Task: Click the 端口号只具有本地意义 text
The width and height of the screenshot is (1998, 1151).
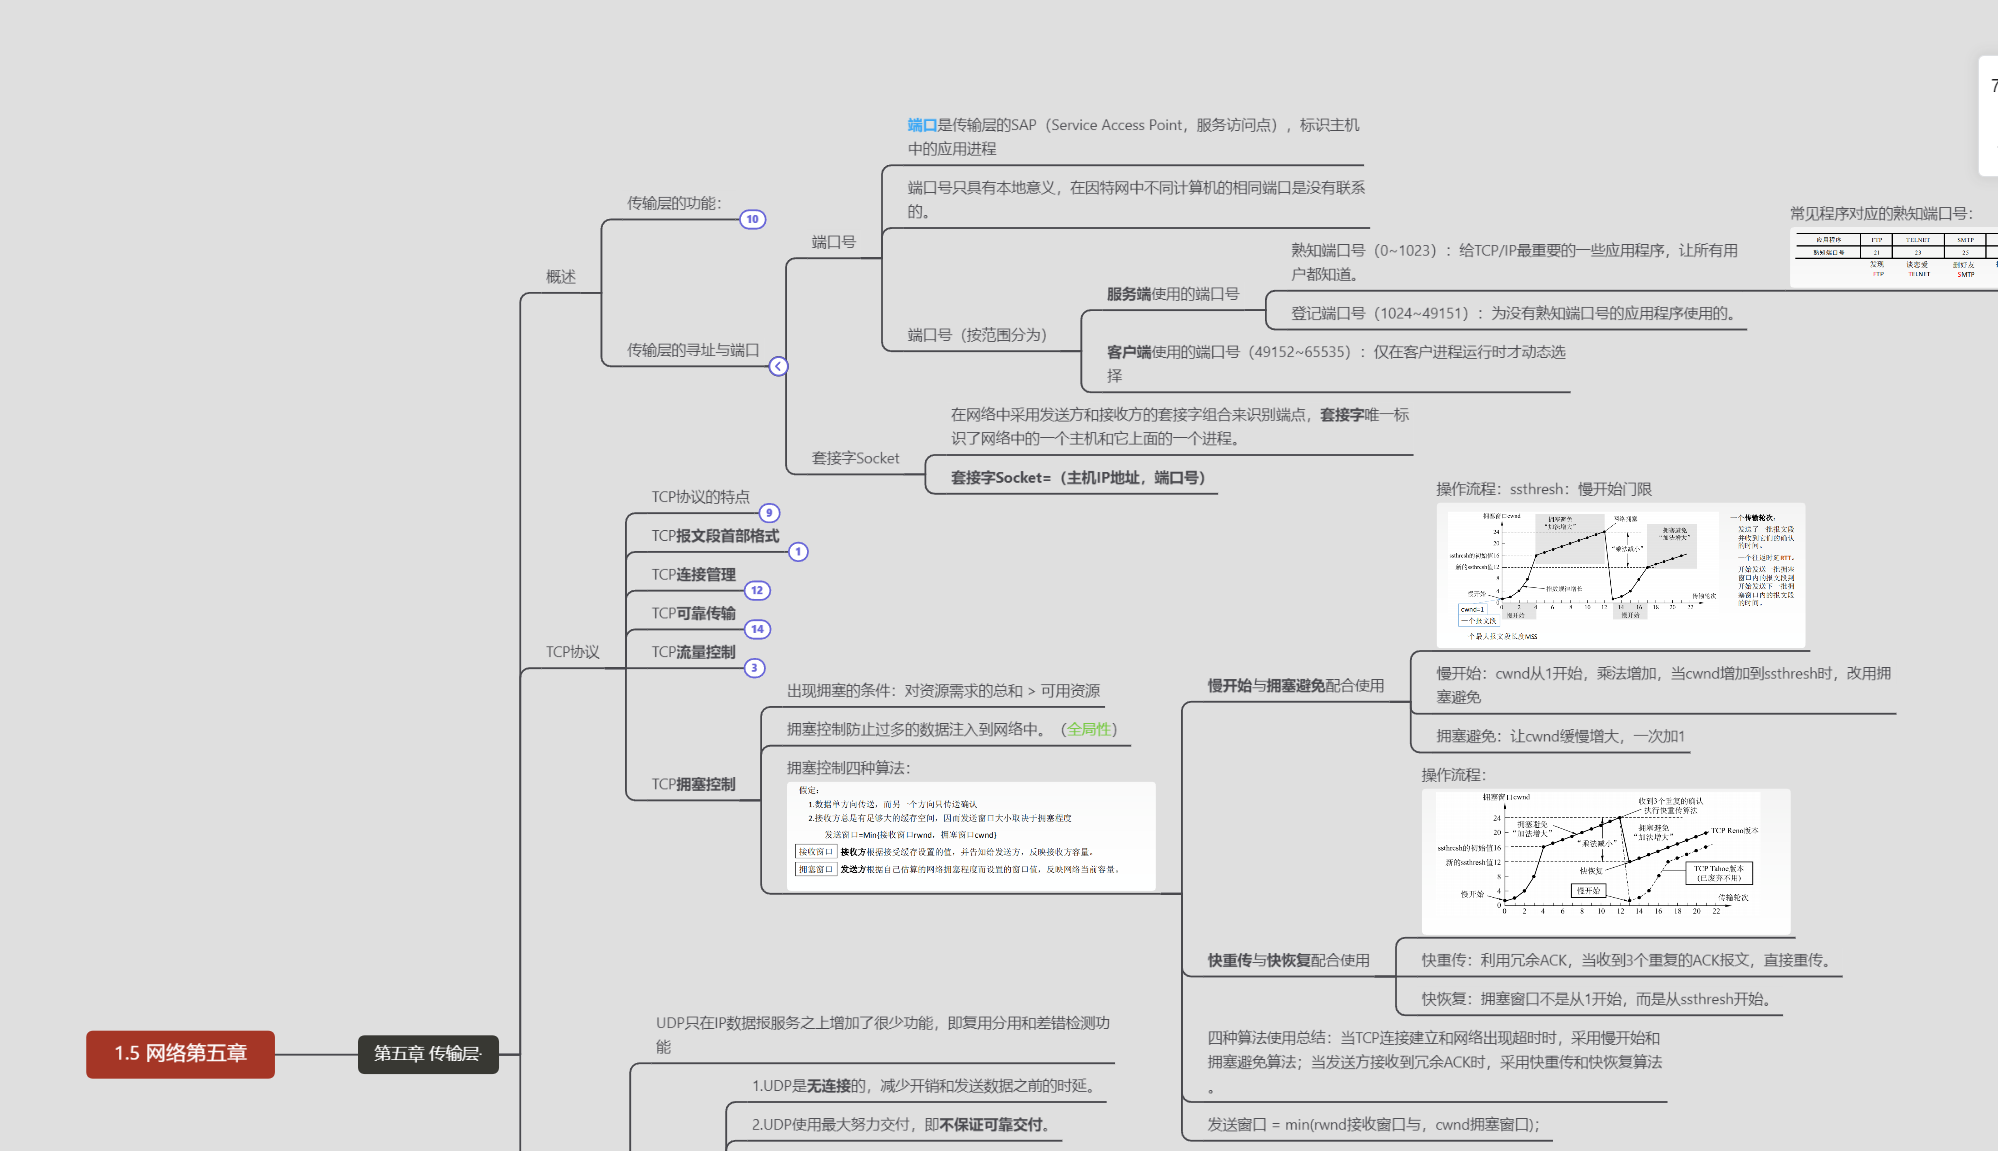Action: (x=1136, y=199)
